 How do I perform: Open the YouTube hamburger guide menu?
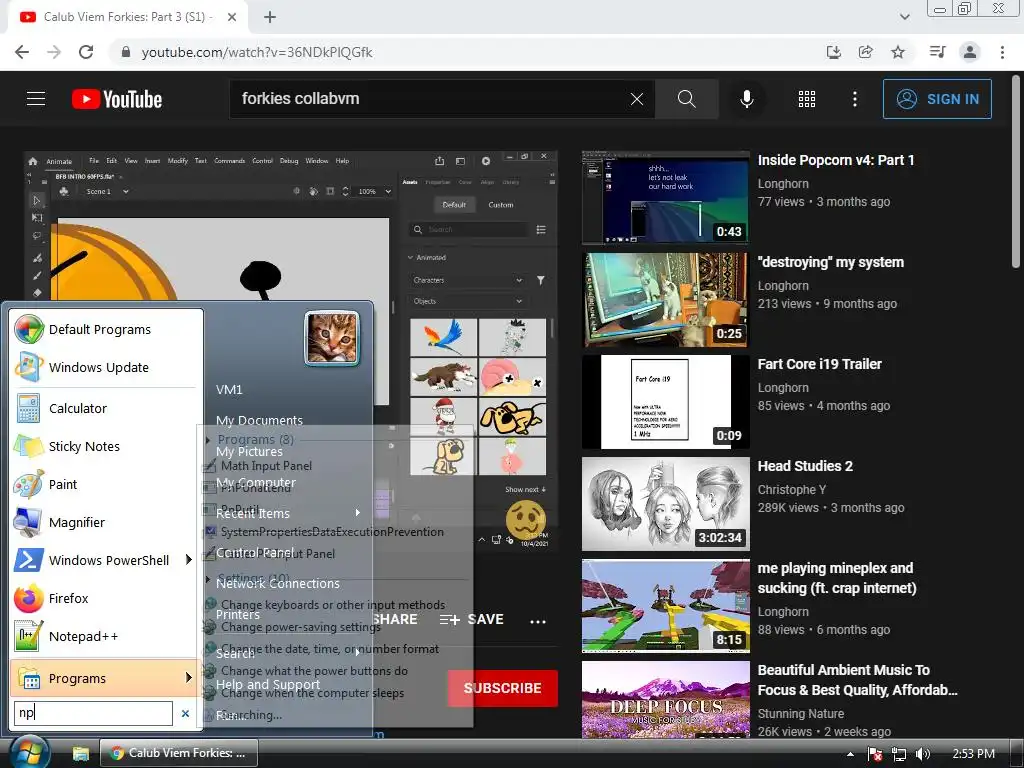point(36,99)
